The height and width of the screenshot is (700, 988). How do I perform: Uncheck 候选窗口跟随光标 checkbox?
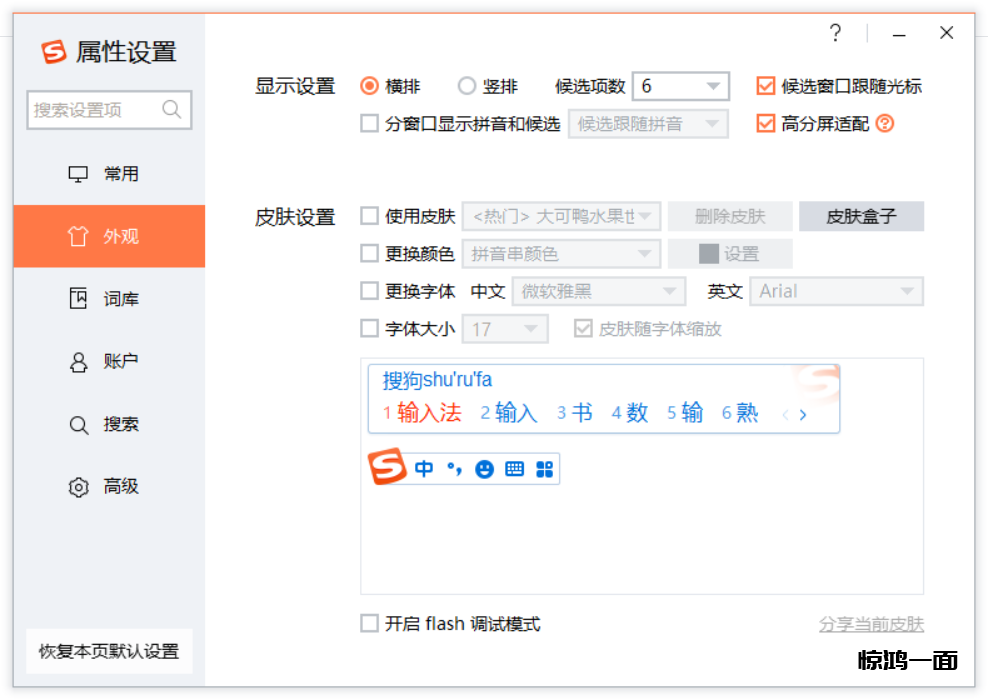[766, 86]
